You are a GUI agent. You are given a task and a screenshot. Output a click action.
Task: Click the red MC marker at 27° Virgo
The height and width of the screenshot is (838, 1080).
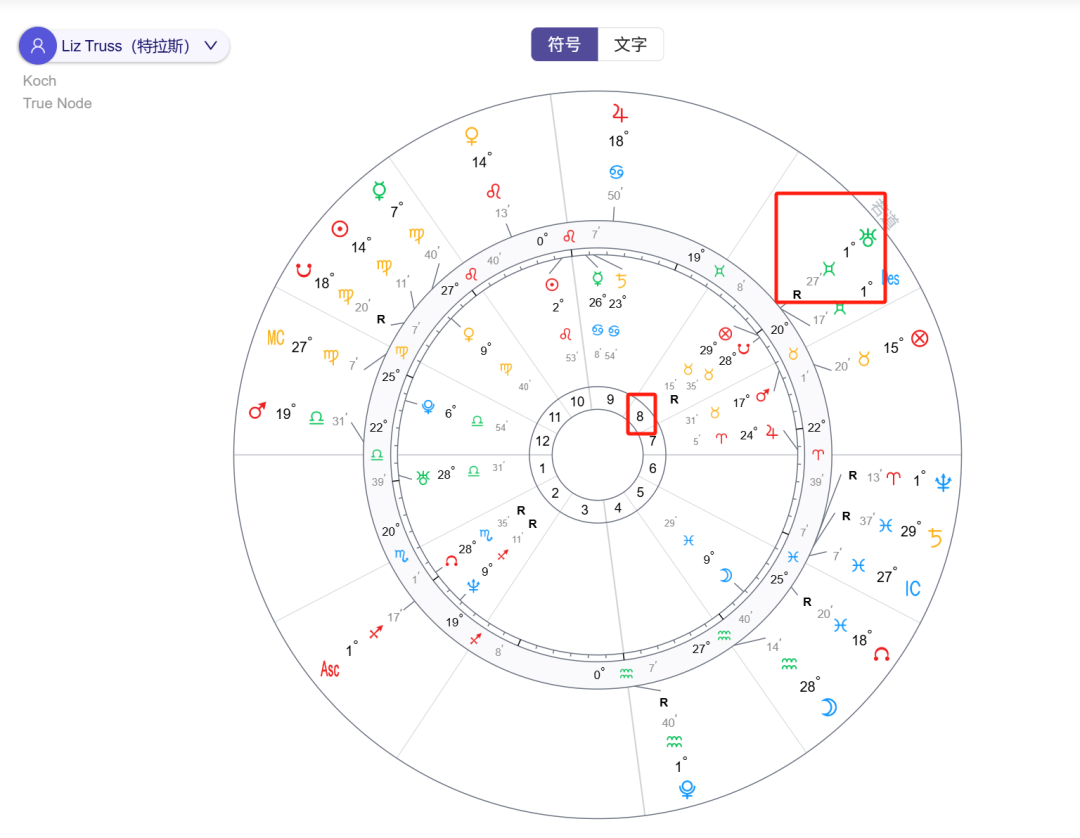(276, 337)
